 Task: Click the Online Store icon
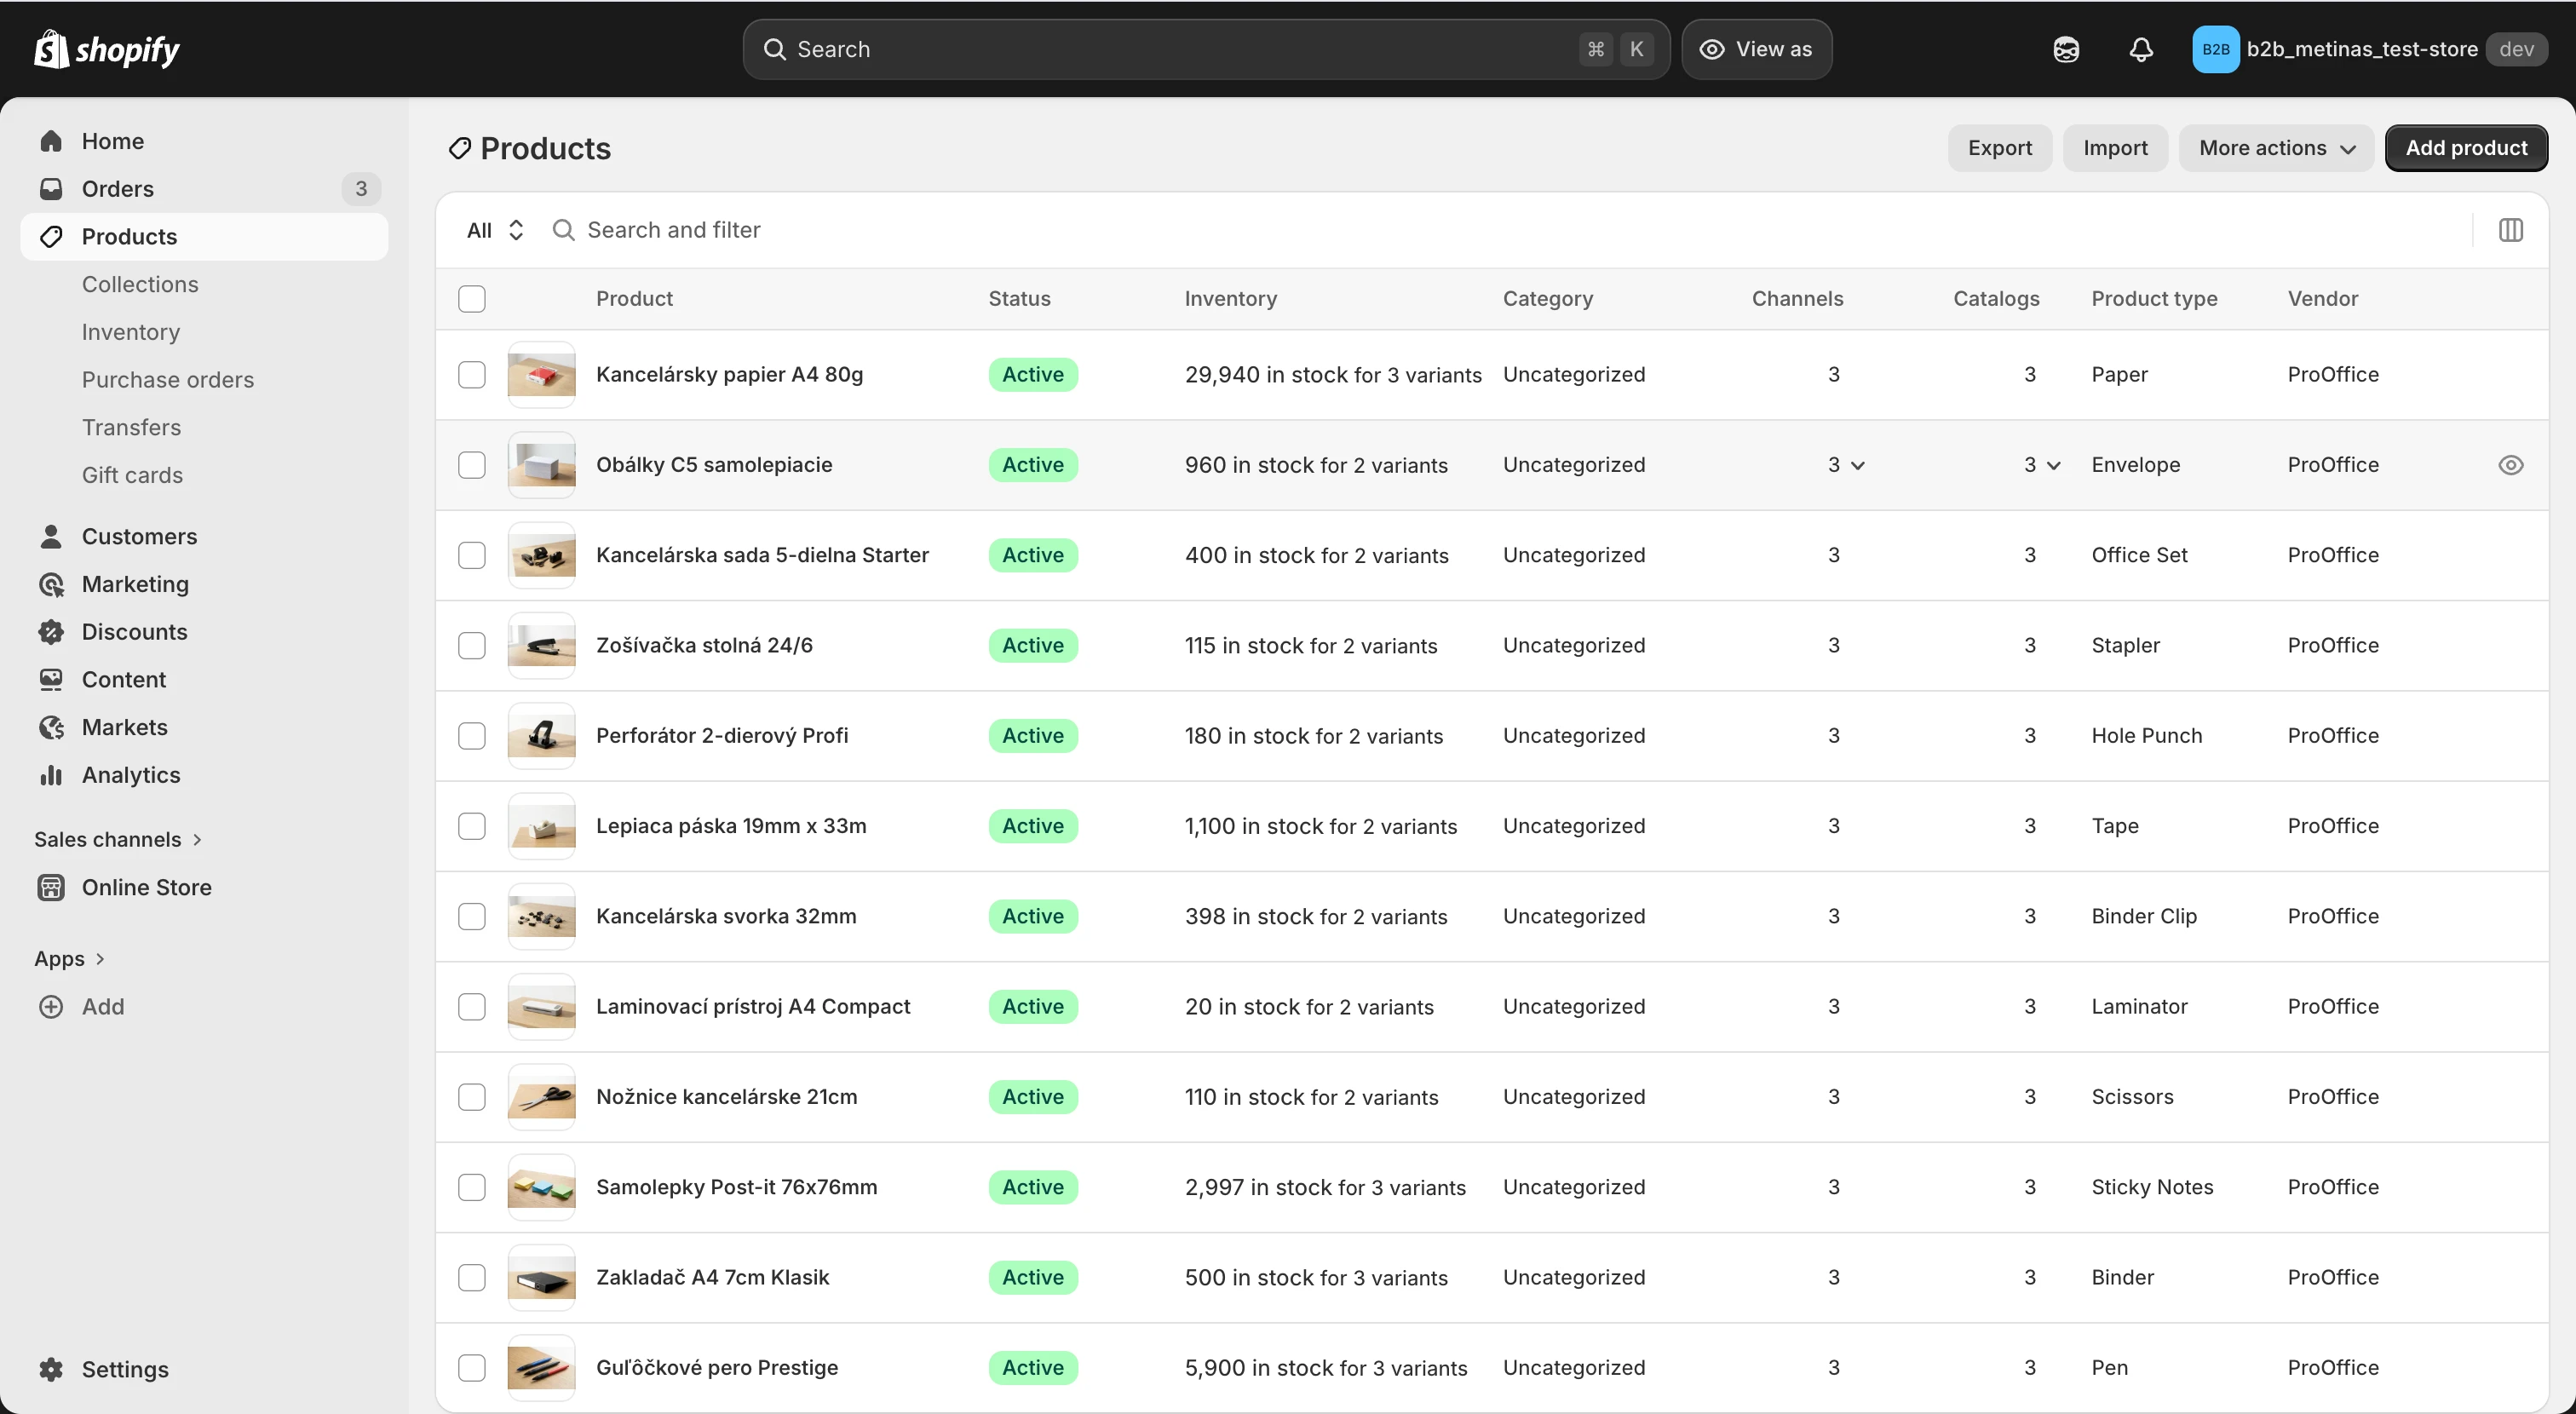(x=51, y=888)
